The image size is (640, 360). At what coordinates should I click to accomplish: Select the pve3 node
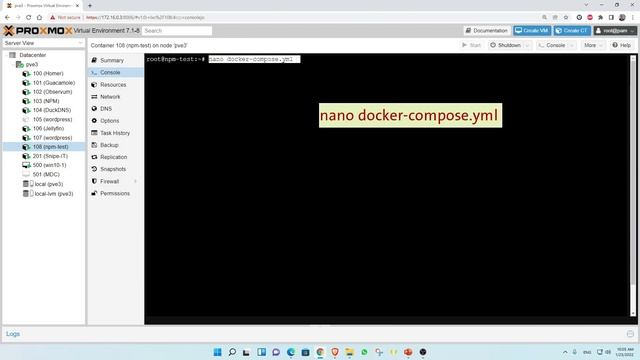(x=31, y=64)
